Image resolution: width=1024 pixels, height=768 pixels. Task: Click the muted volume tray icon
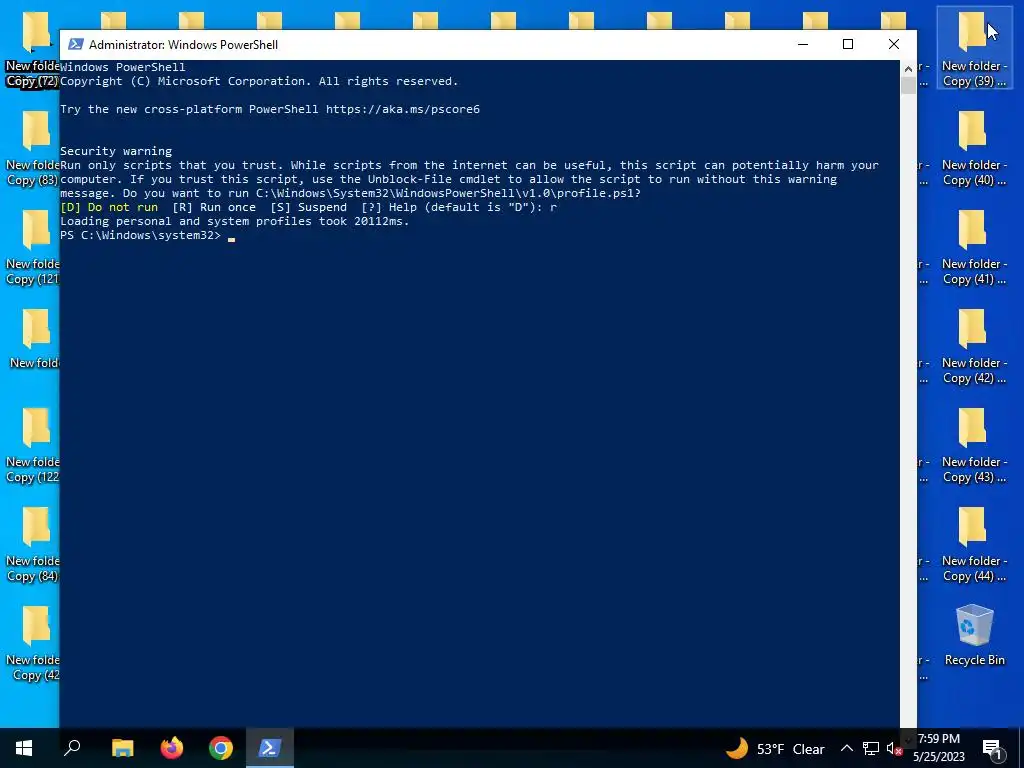click(894, 748)
